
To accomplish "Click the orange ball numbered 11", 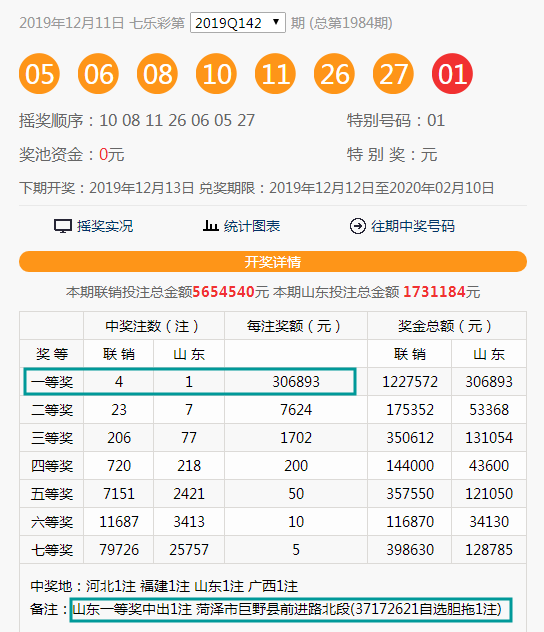I will [x=275, y=74].
